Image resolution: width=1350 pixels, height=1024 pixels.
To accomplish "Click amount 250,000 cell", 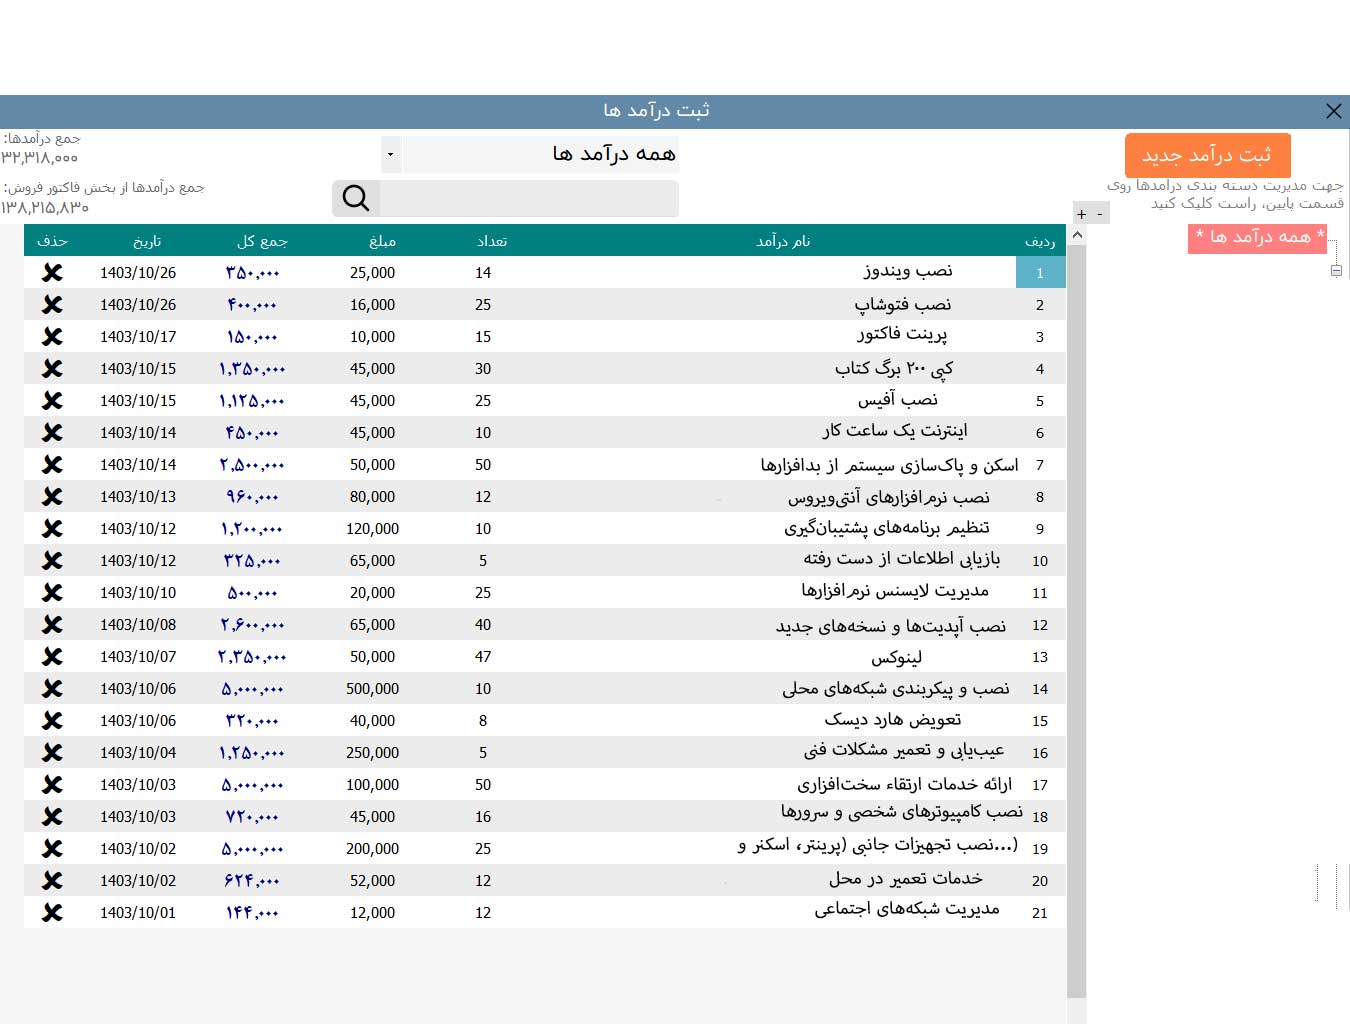I will click(372, 753).
